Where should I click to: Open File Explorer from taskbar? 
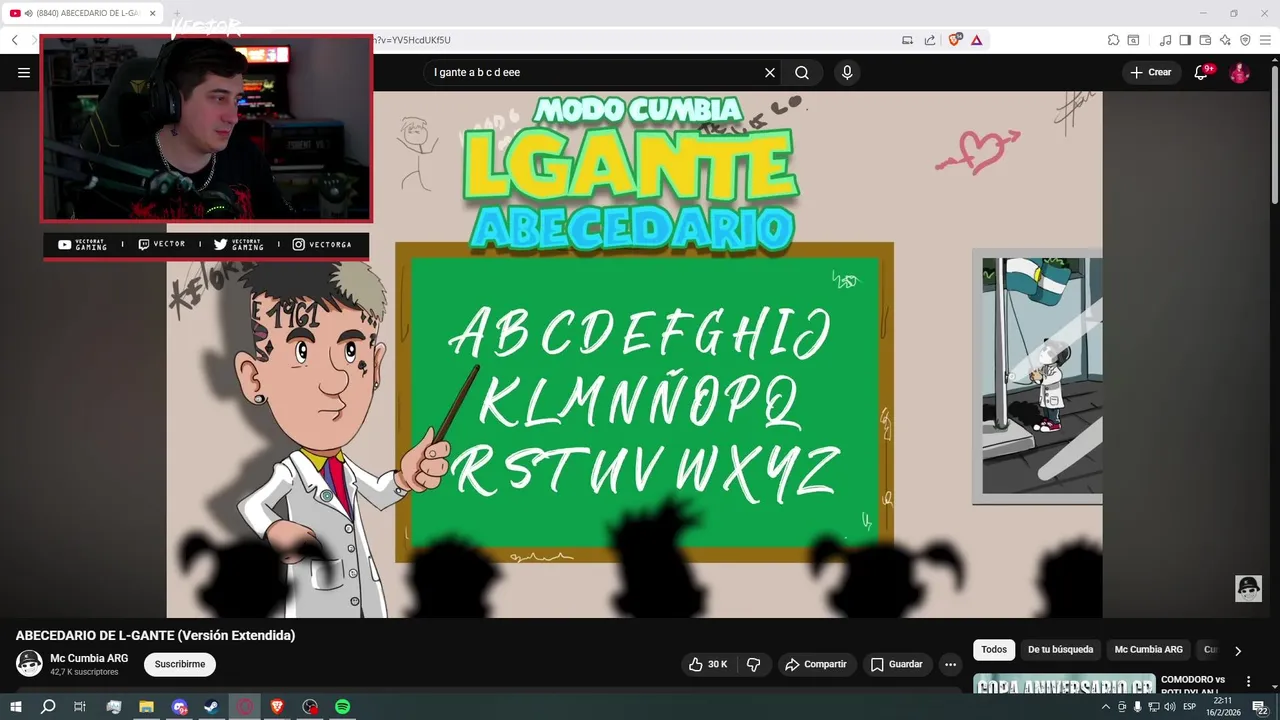pyautogui.click(x=146, y=706)
